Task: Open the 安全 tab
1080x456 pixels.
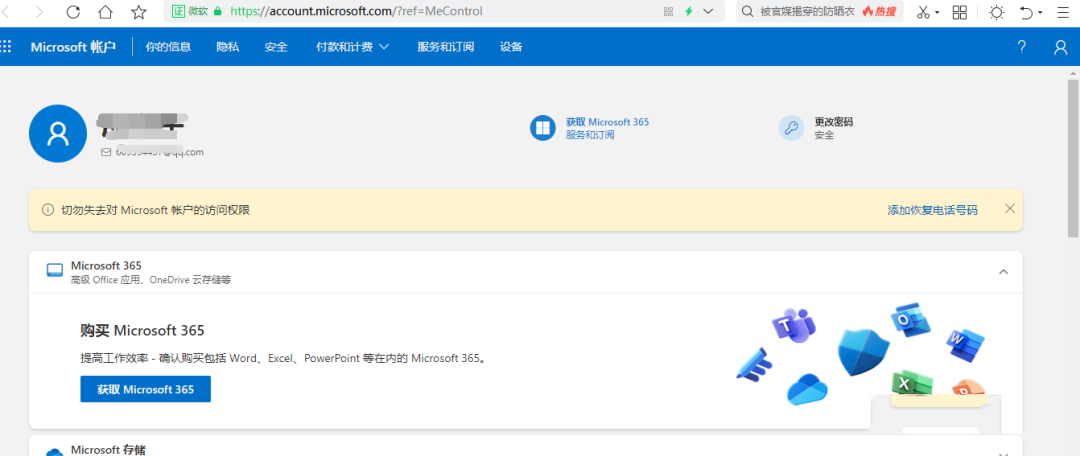Action: (x=276, y=47)
